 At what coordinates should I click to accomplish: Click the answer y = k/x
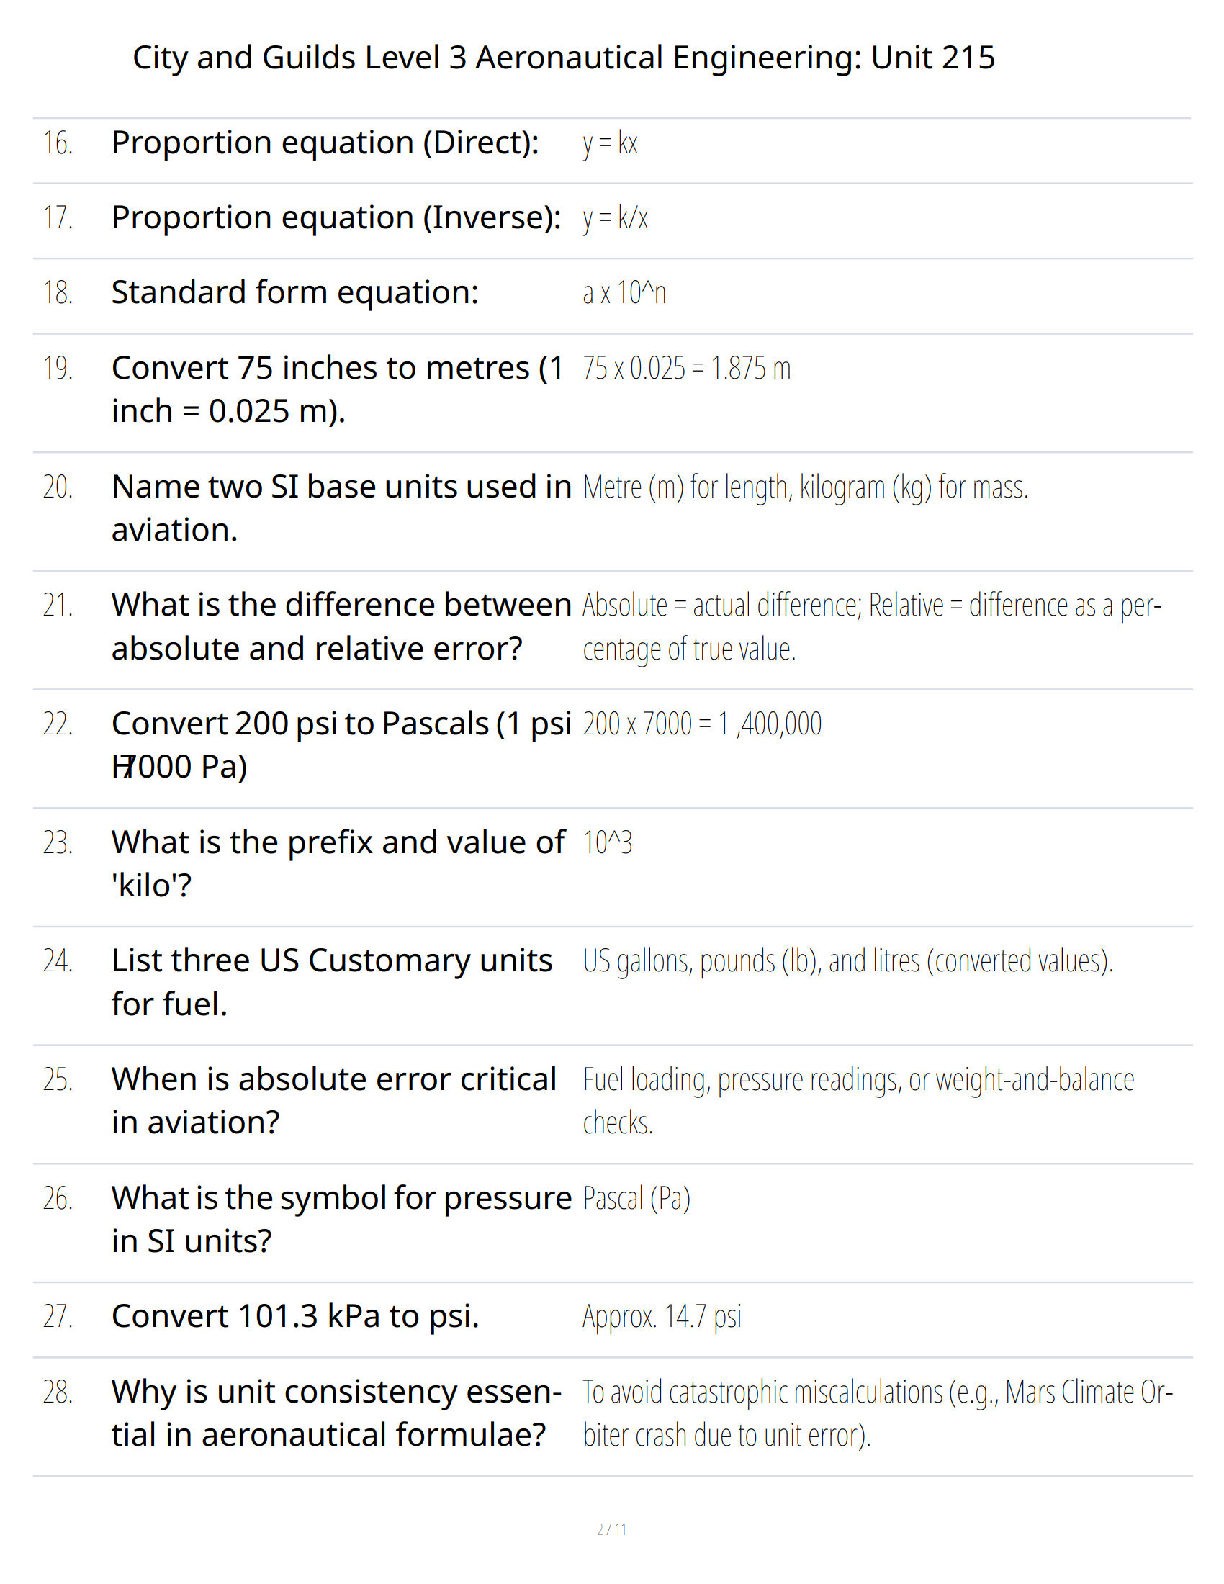(x=615, y=218)
